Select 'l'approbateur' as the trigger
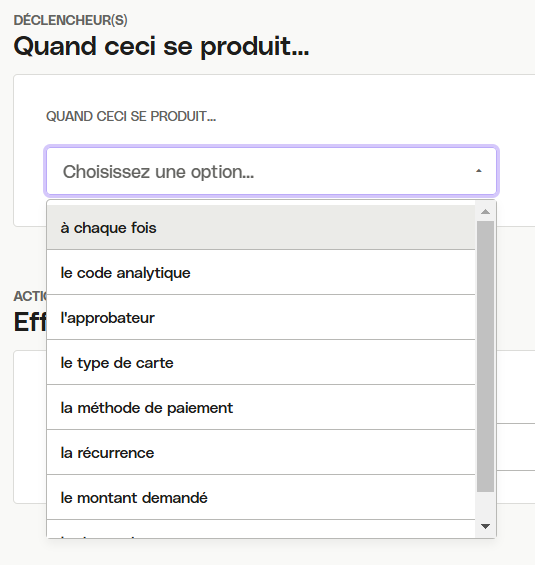535x565 pixels. click(261, 317)
